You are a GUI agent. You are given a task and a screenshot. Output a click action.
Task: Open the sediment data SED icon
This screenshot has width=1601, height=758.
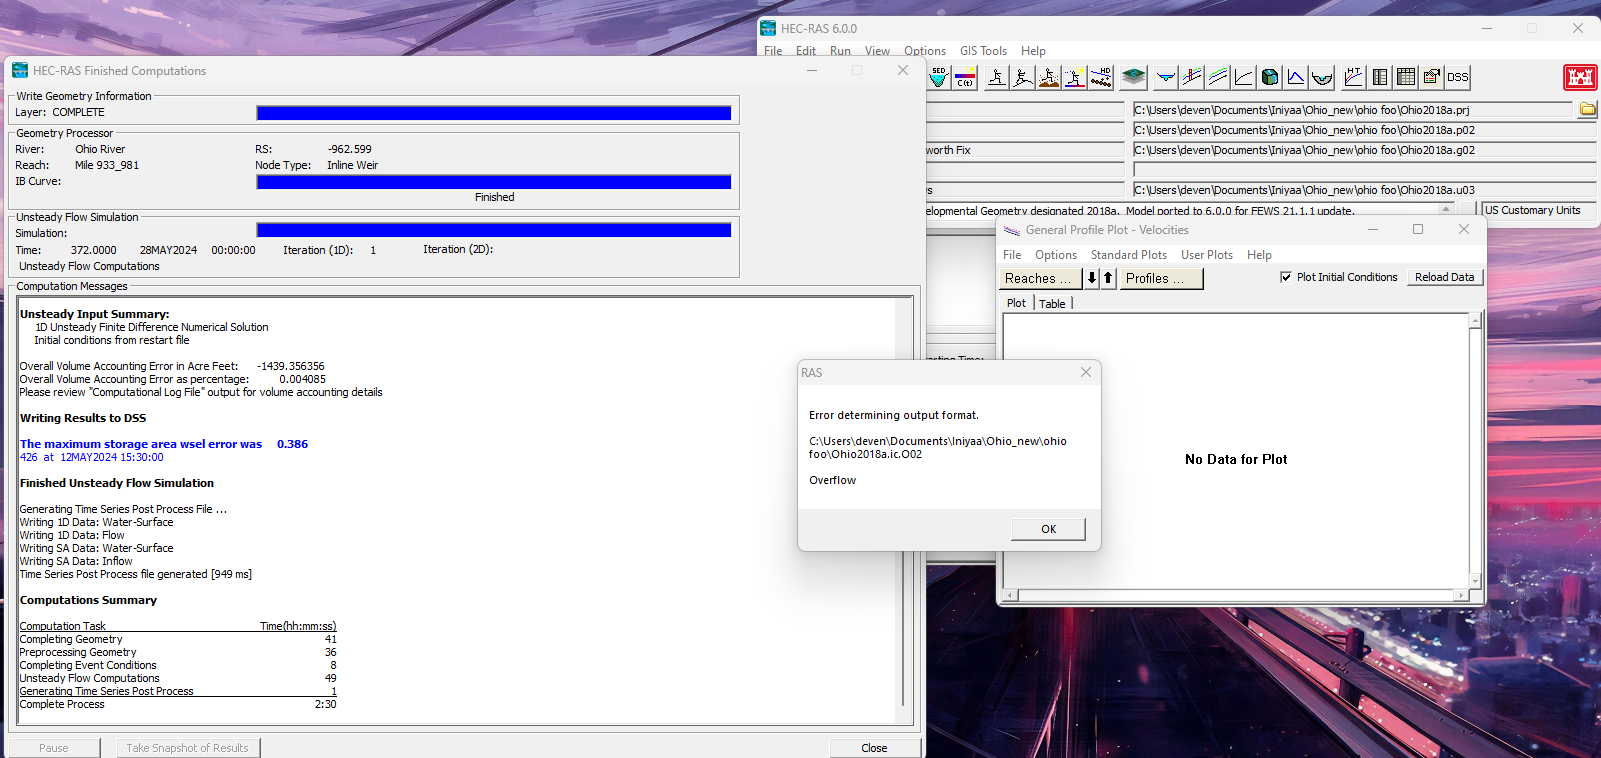pyautogui.click(x=939, y=77)
